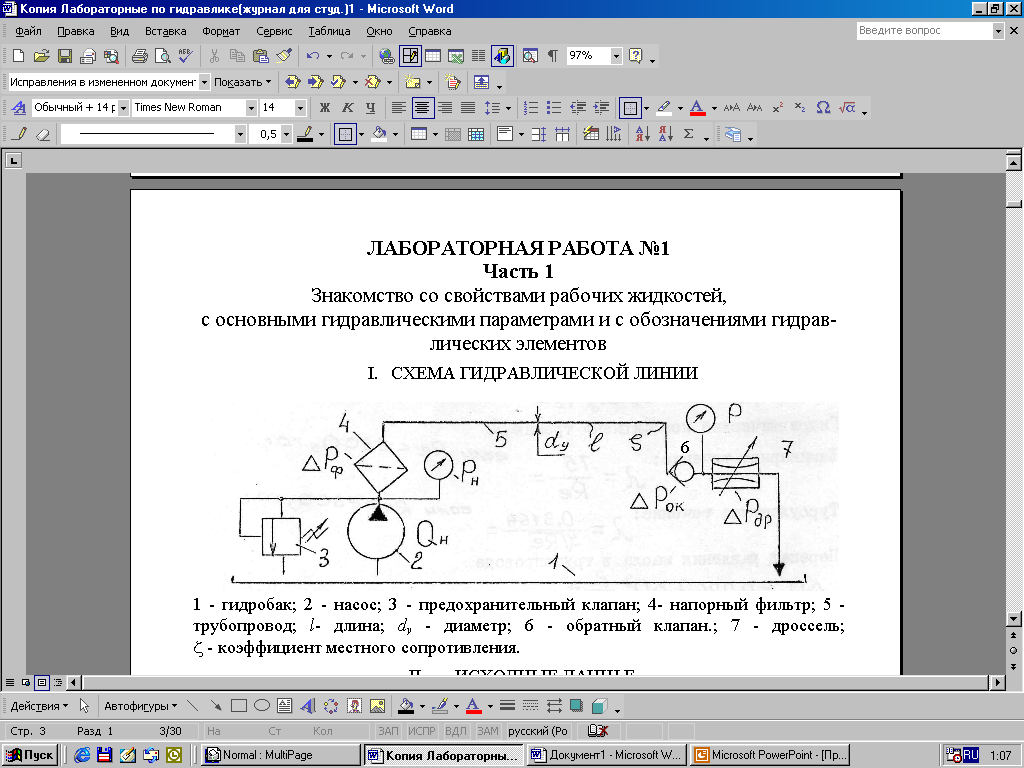Toggle Bold formatting (Ж)
The width and height of the screenshot is (1024, 768).
[325, 108]
